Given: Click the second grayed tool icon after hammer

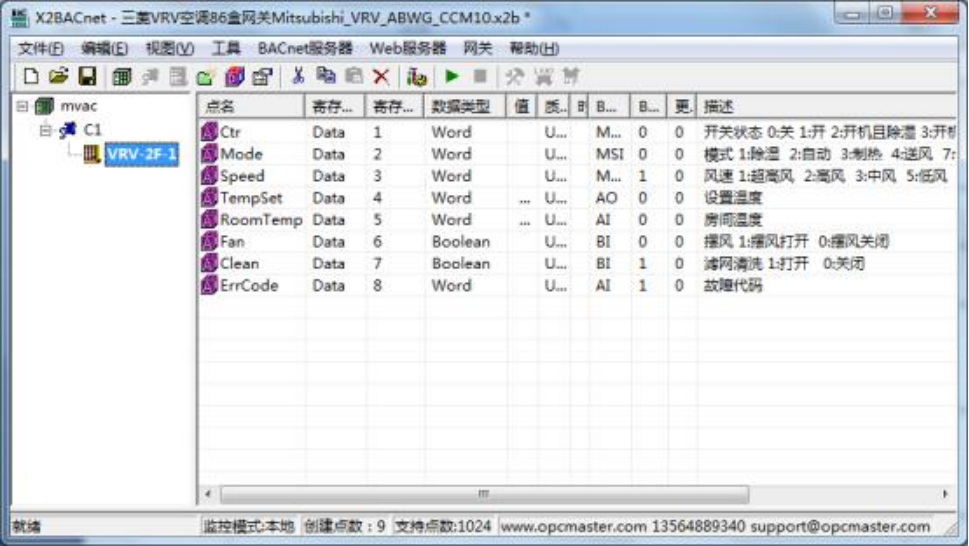Looking at the screenshot, I should coord(543,77).
